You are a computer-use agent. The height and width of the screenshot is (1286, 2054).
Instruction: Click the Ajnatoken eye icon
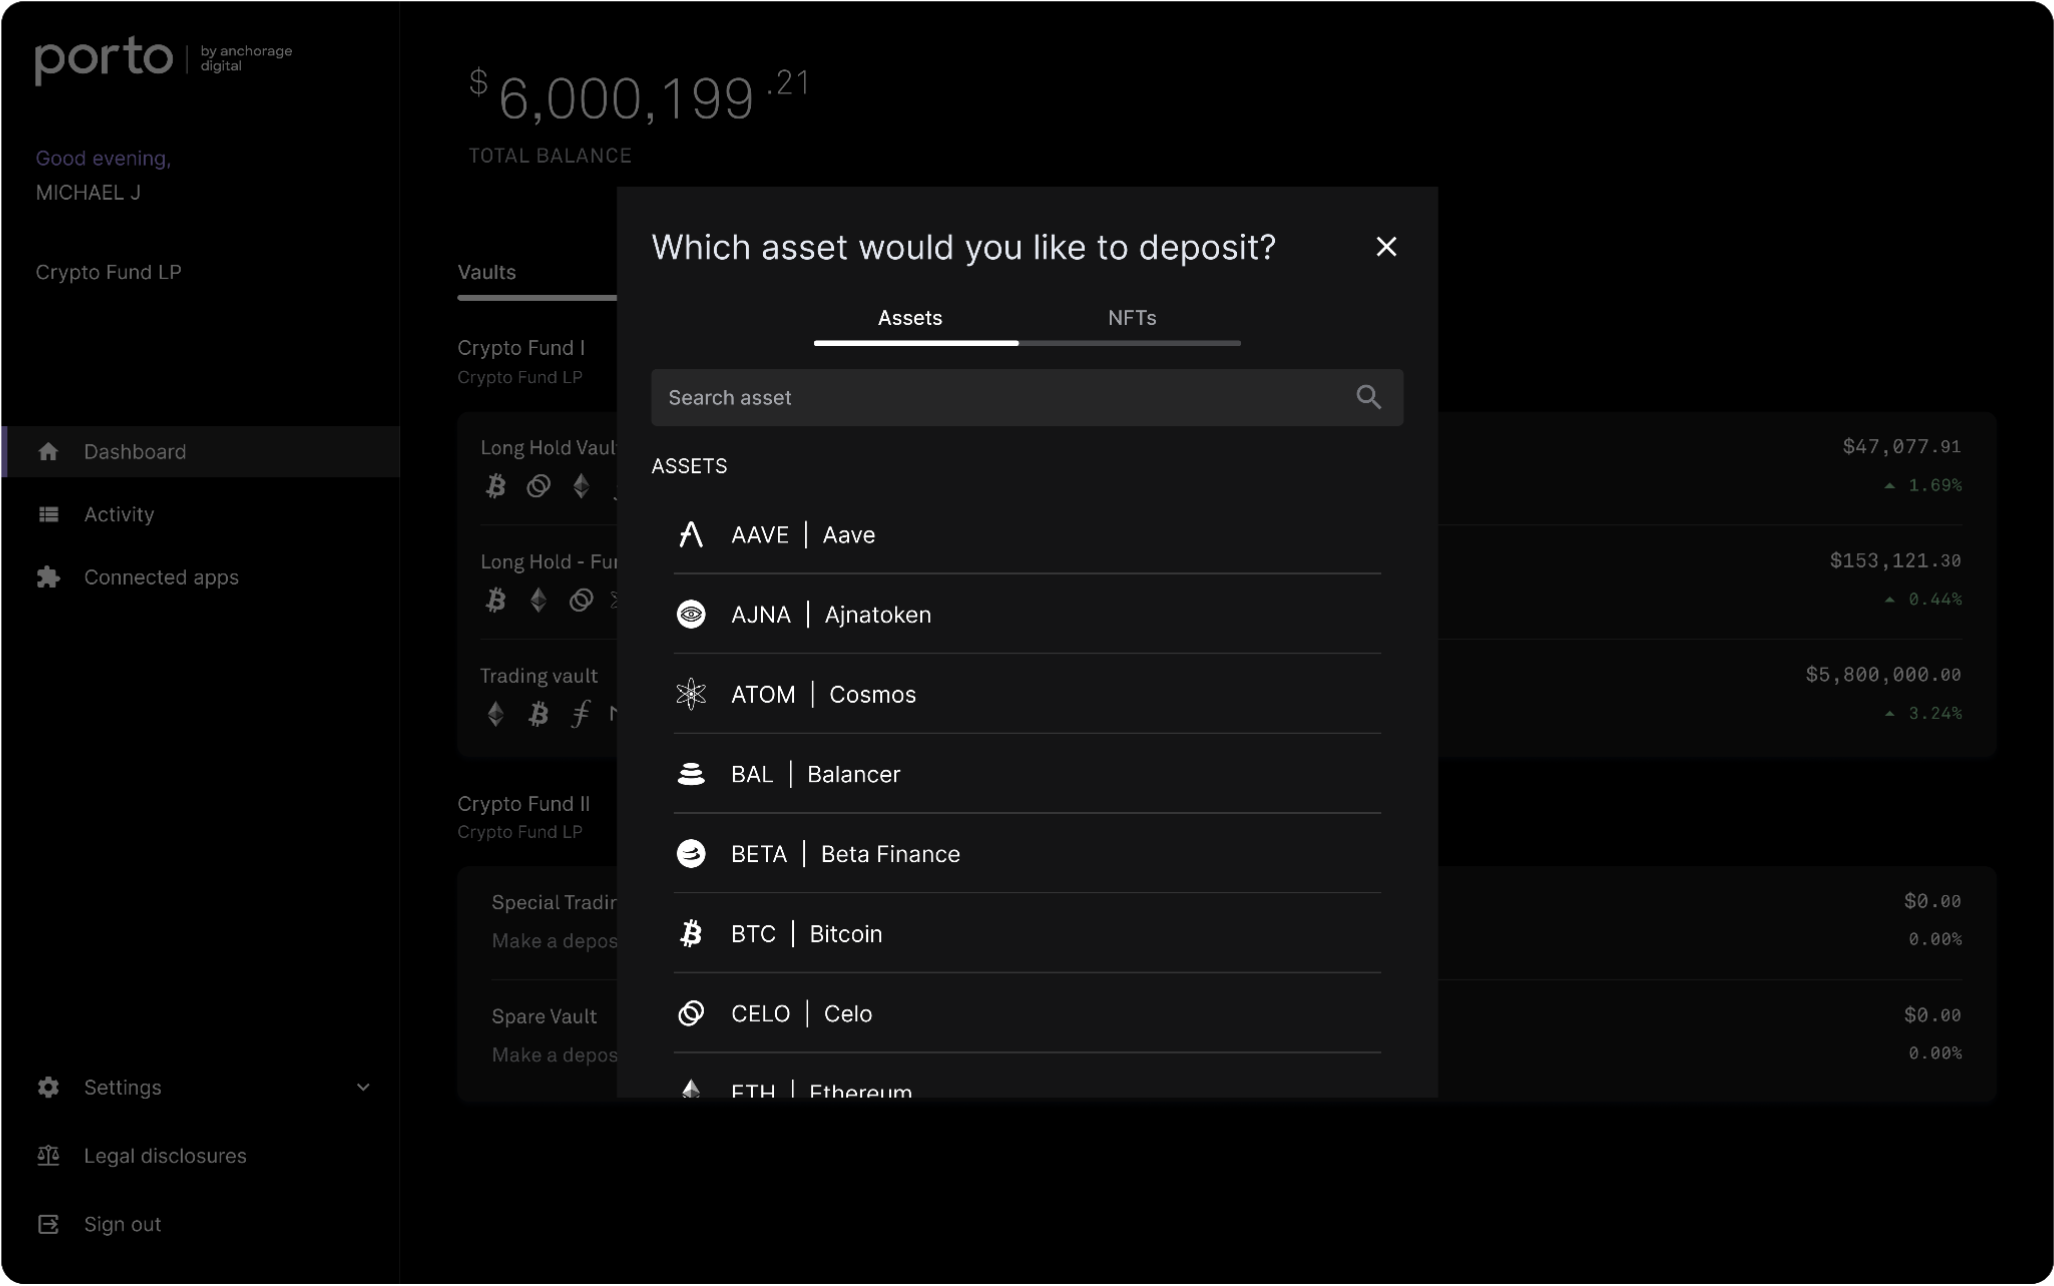(691, 614)
